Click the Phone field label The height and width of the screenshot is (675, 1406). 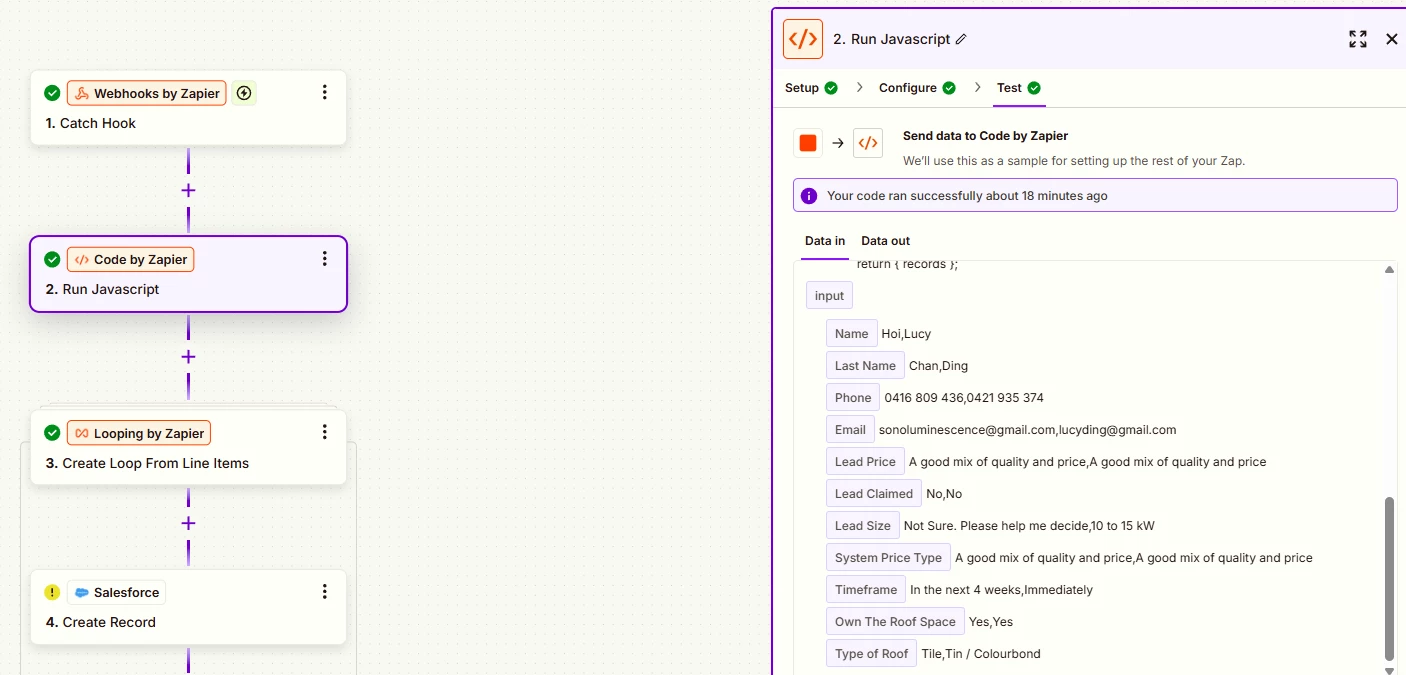pos(853,397)
